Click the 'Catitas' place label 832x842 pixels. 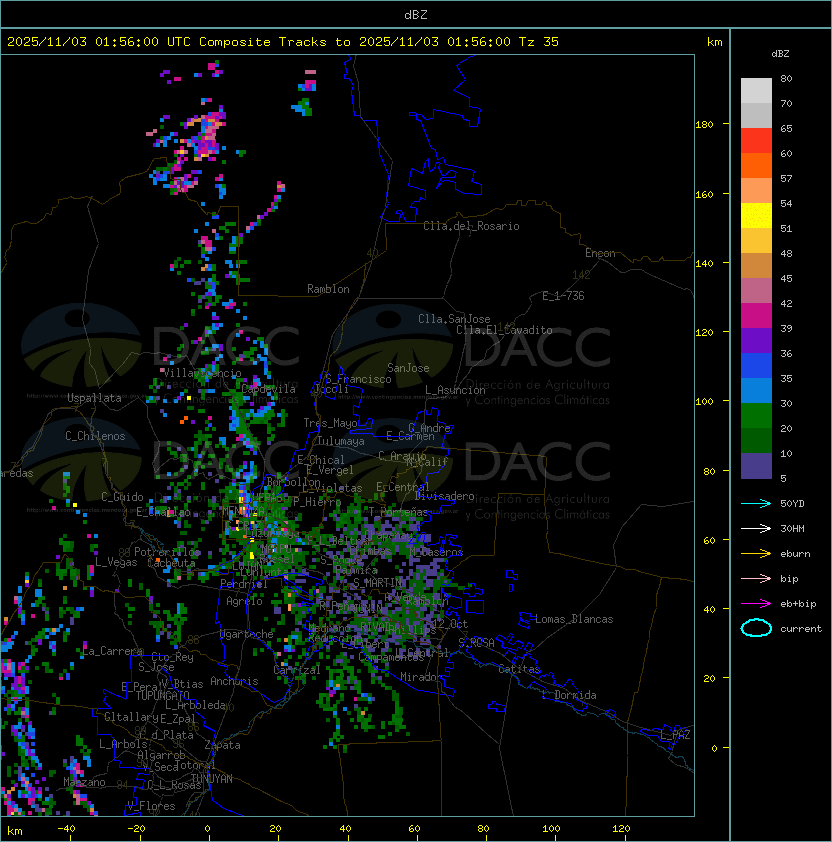coord(519,669)
